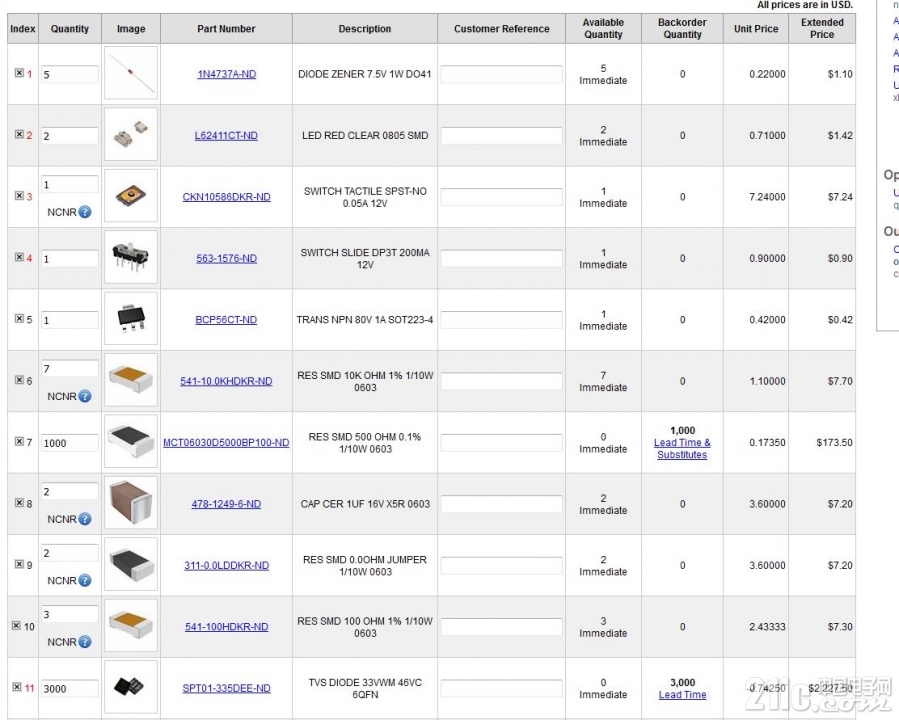Remove row 7 MCT06030D5000BP100-ND via X icon

19,441
